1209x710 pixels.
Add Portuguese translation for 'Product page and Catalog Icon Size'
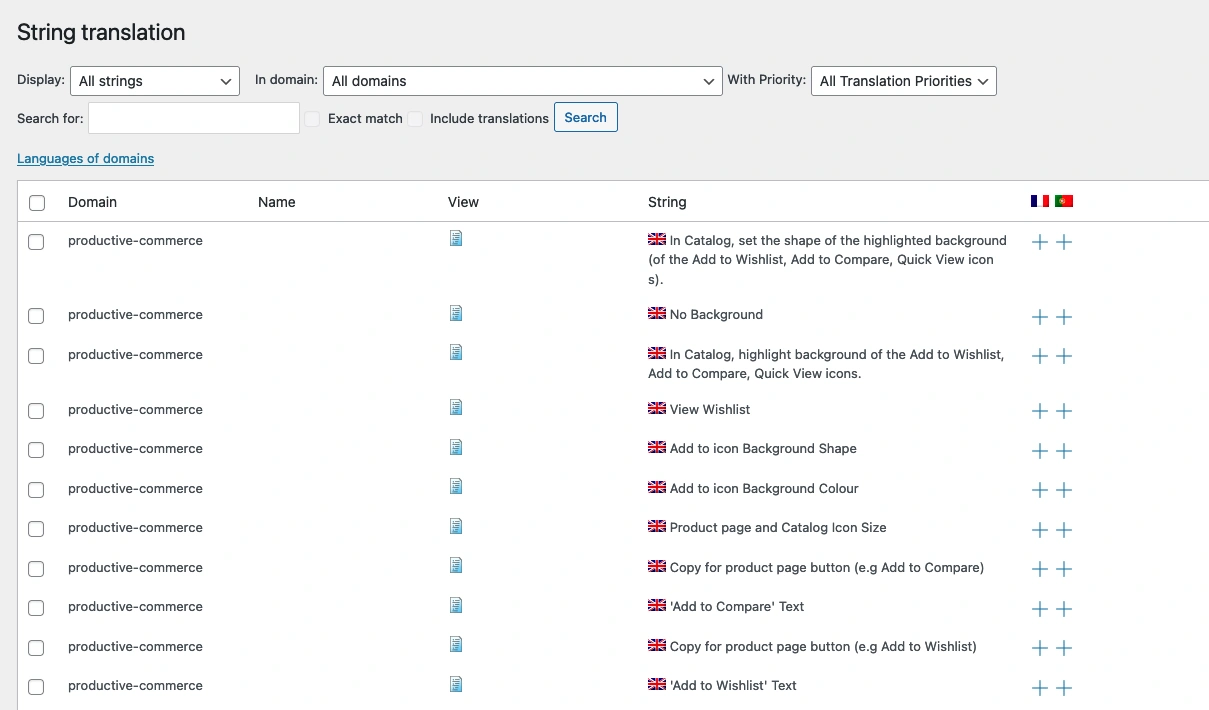(1064, 530)
